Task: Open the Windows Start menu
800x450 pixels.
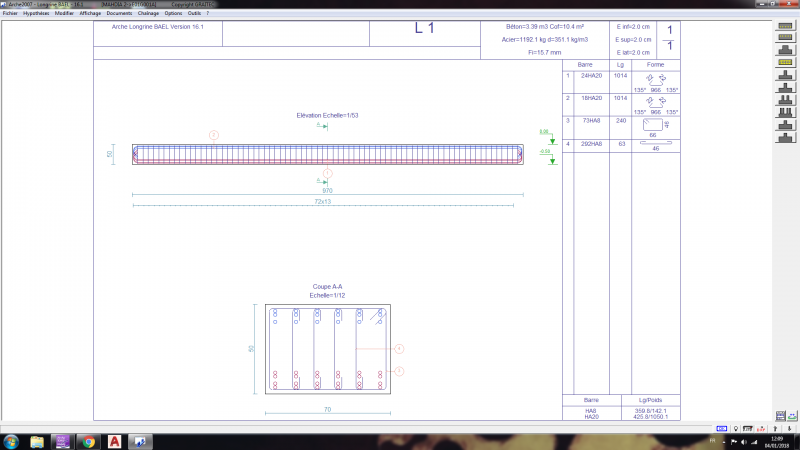Action: (x=11, y=442)
